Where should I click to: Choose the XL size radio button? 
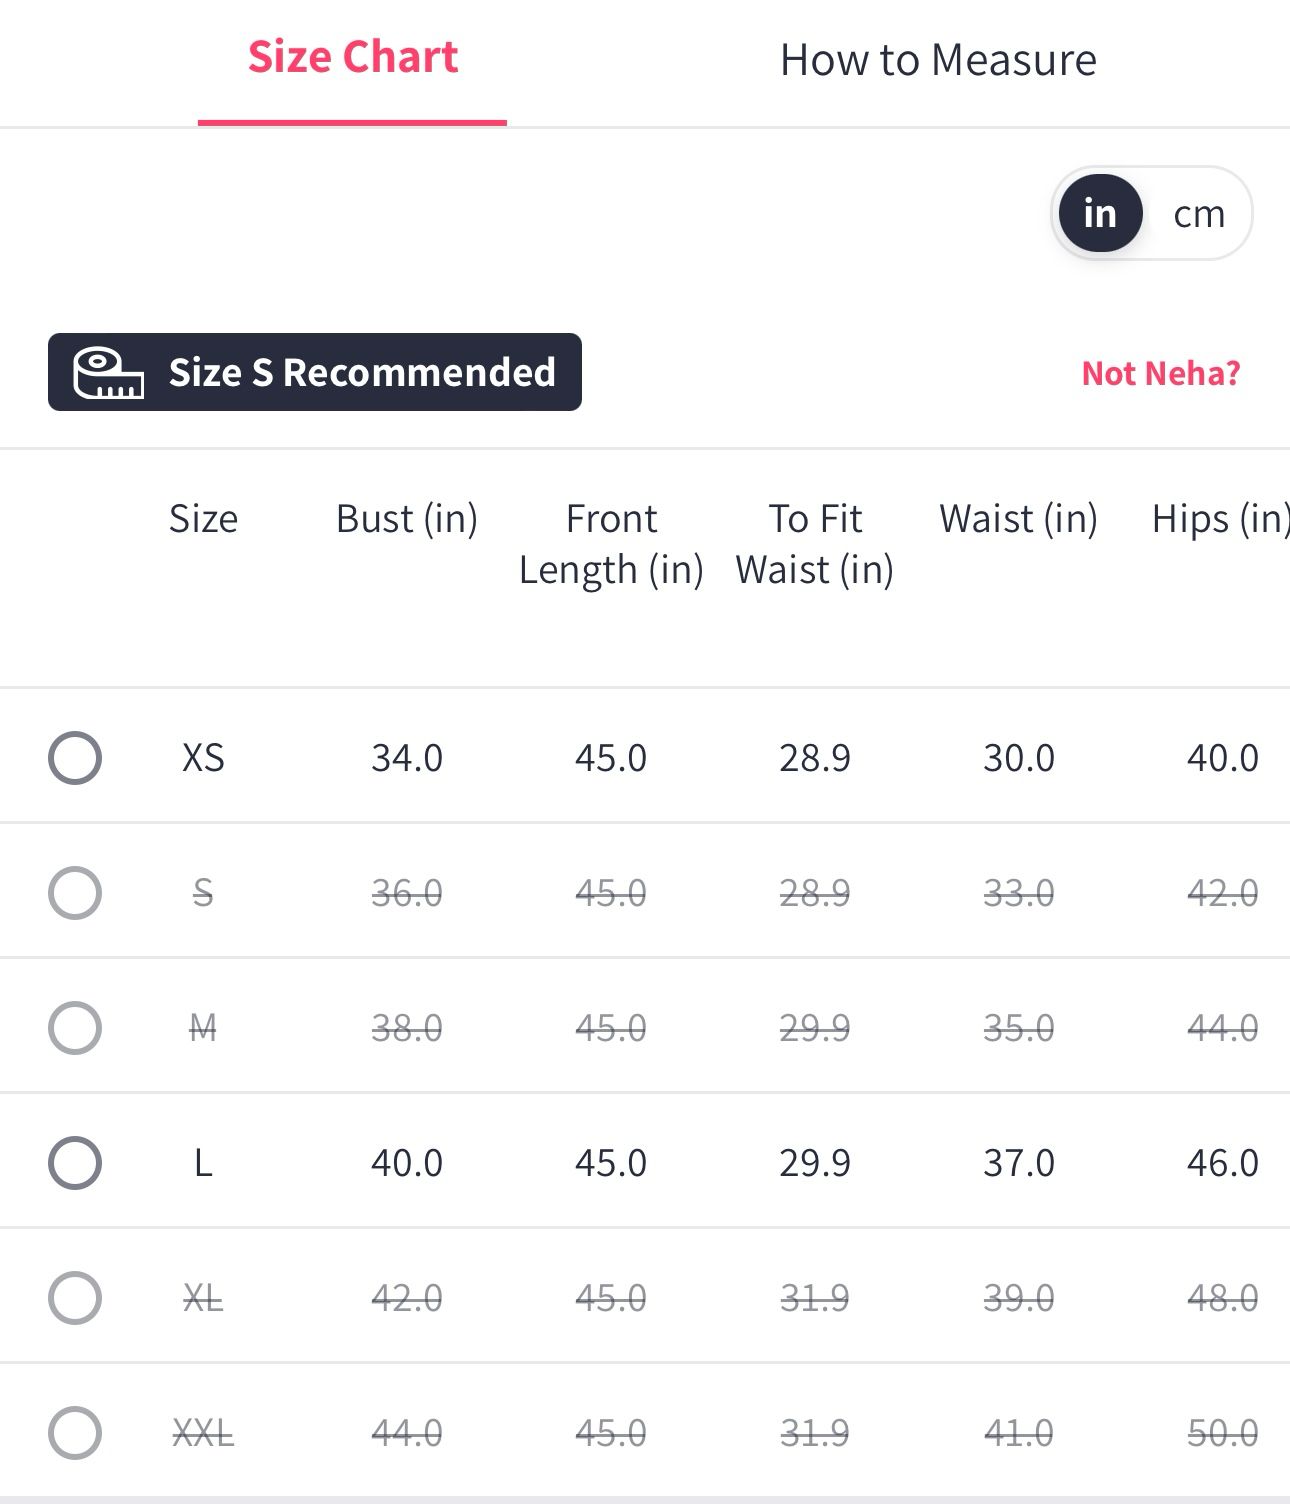point(75,1297)
